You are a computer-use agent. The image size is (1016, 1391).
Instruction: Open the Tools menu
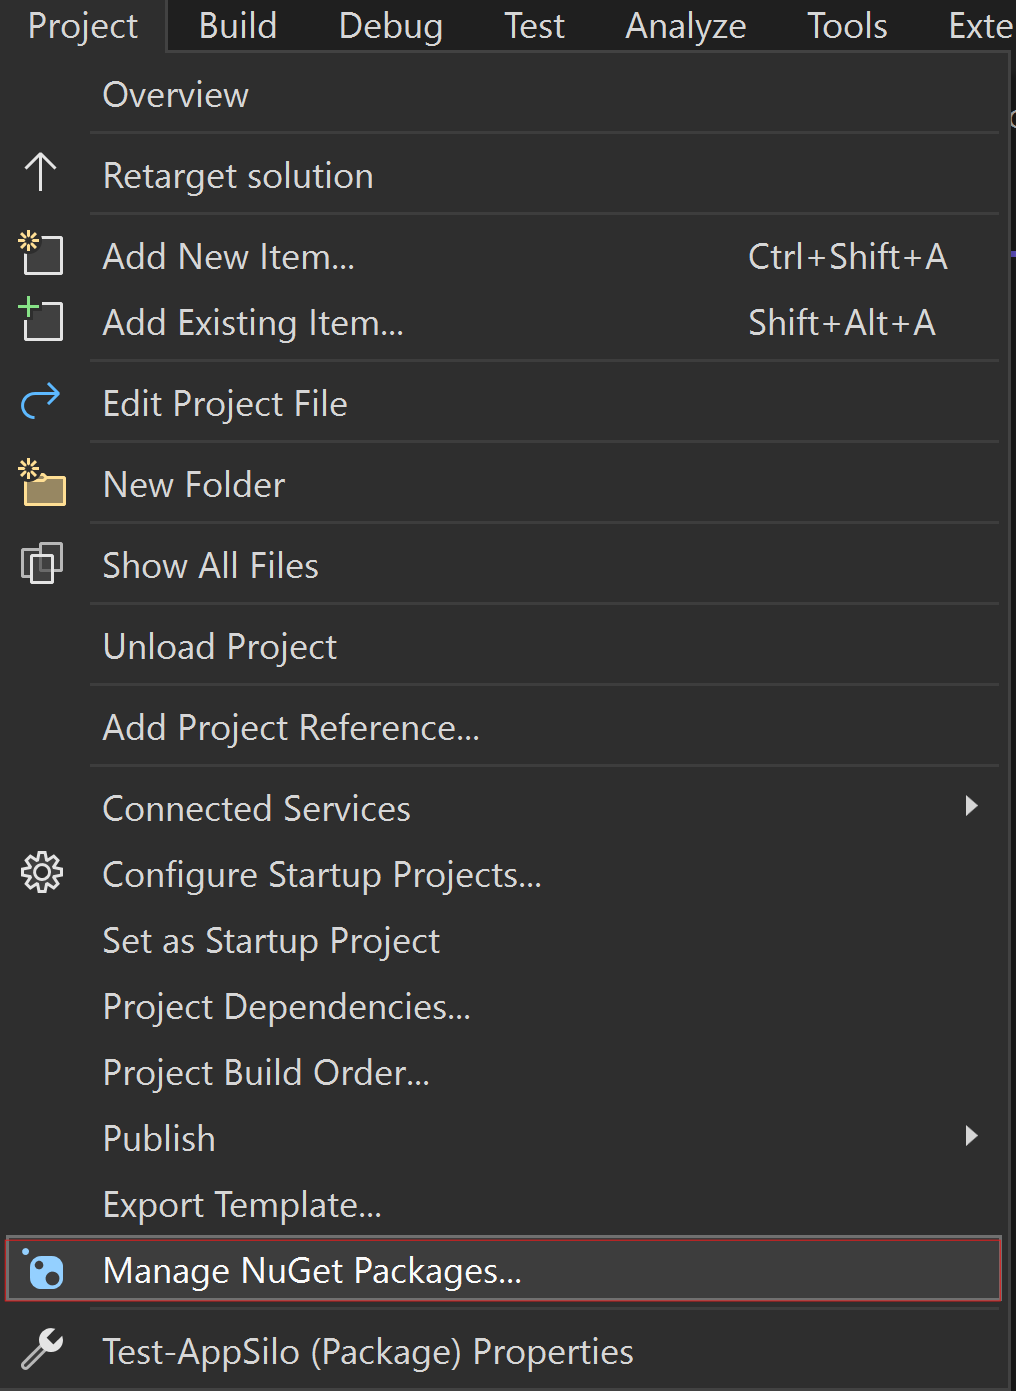846,26
